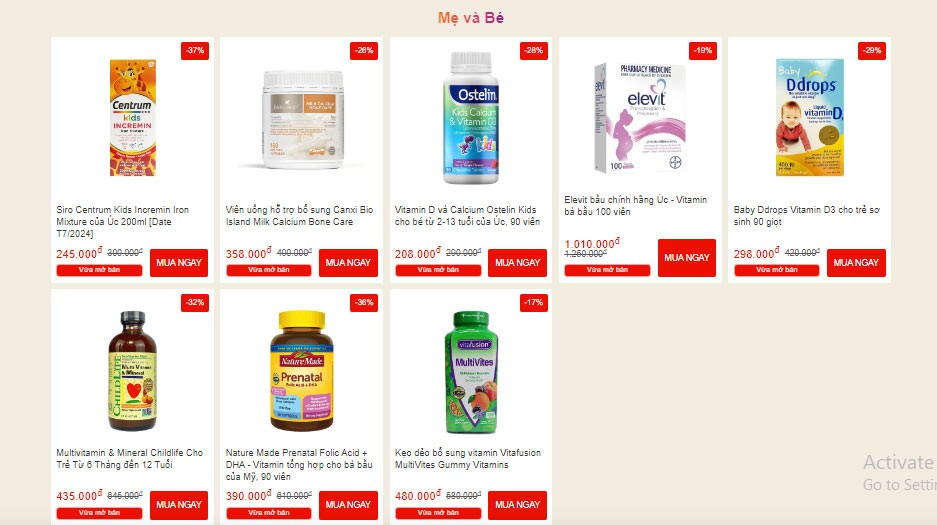Click MUA NGAY for Nature Made Prenatal

348,505
